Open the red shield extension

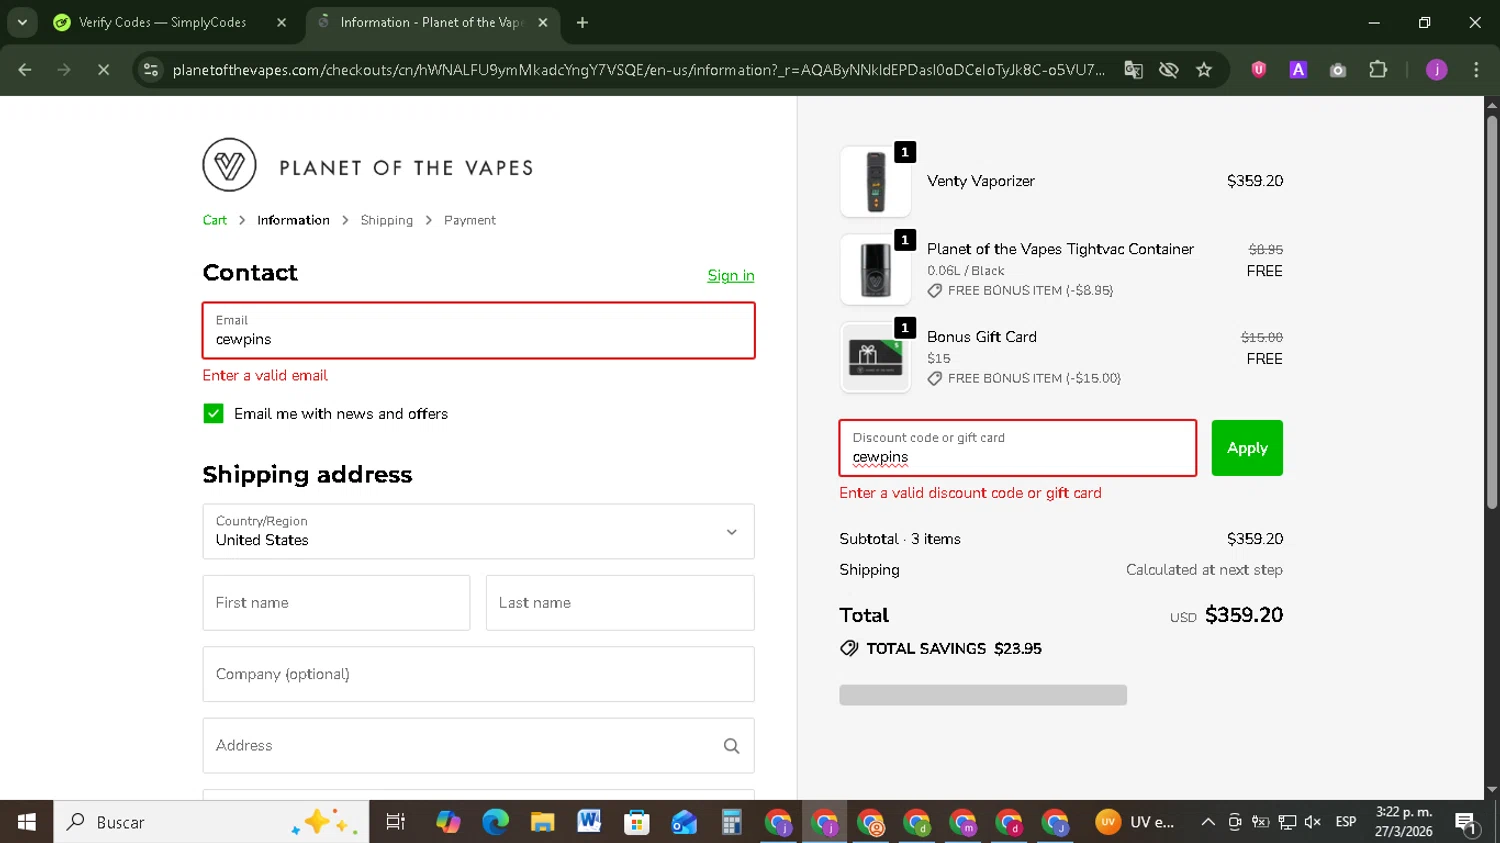tap(1259, 69)
